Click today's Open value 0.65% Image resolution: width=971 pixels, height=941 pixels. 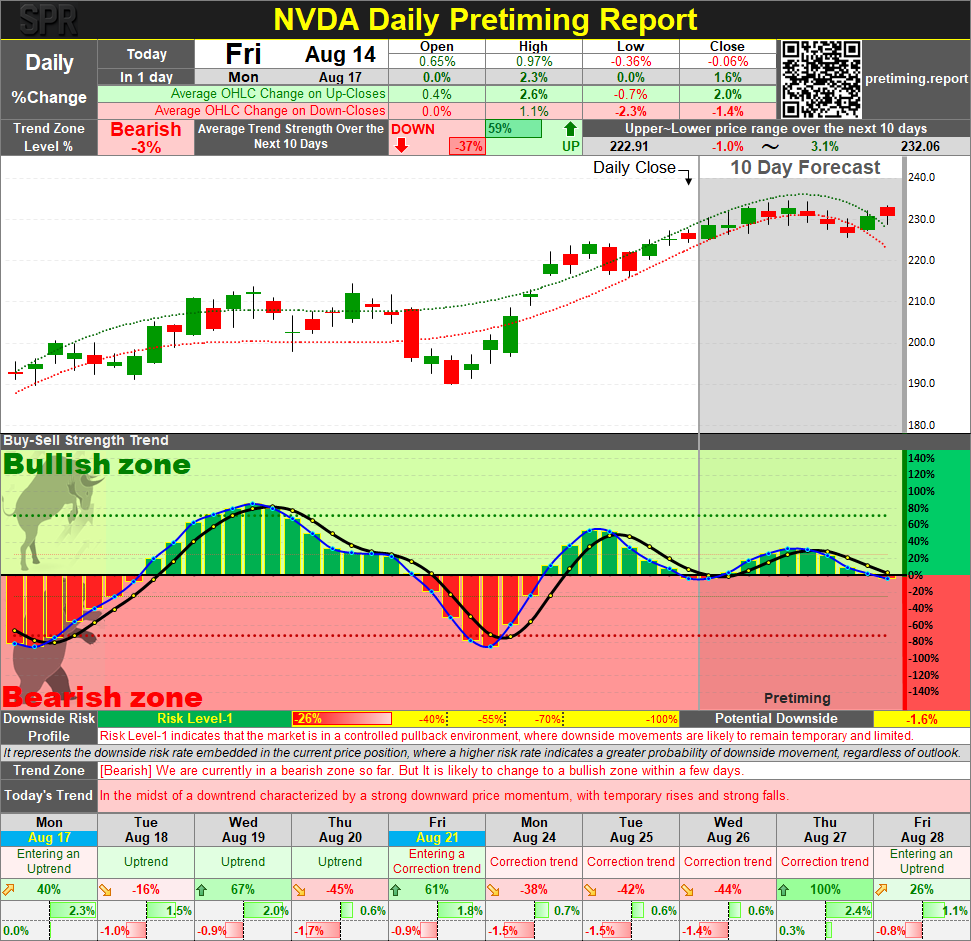tap(437, 61)
